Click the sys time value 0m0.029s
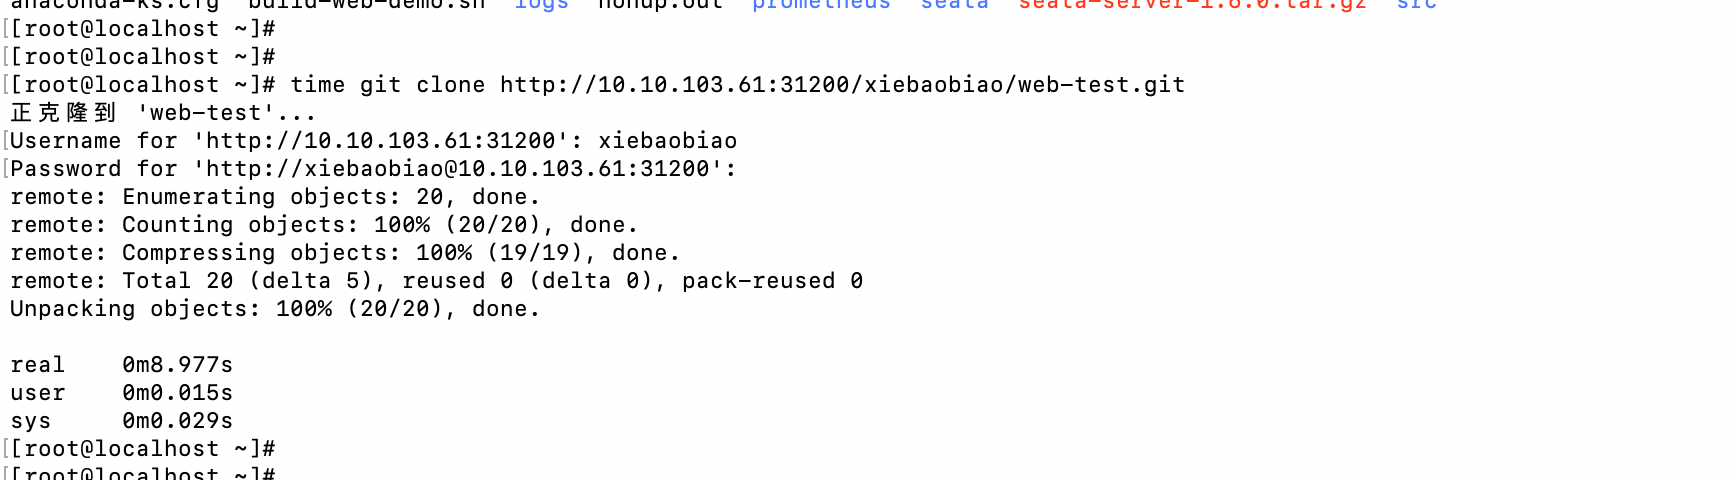1736x480 pixels. [x=178, y=421]
